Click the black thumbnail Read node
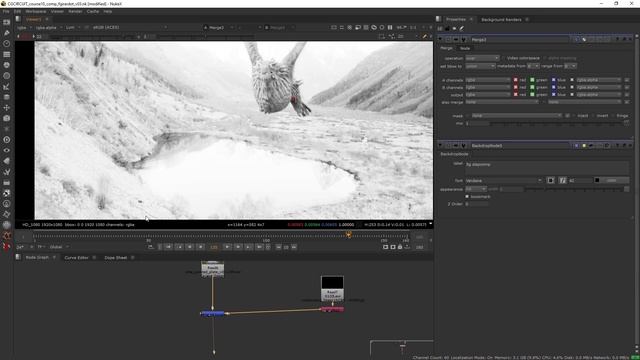 [332, 288]
